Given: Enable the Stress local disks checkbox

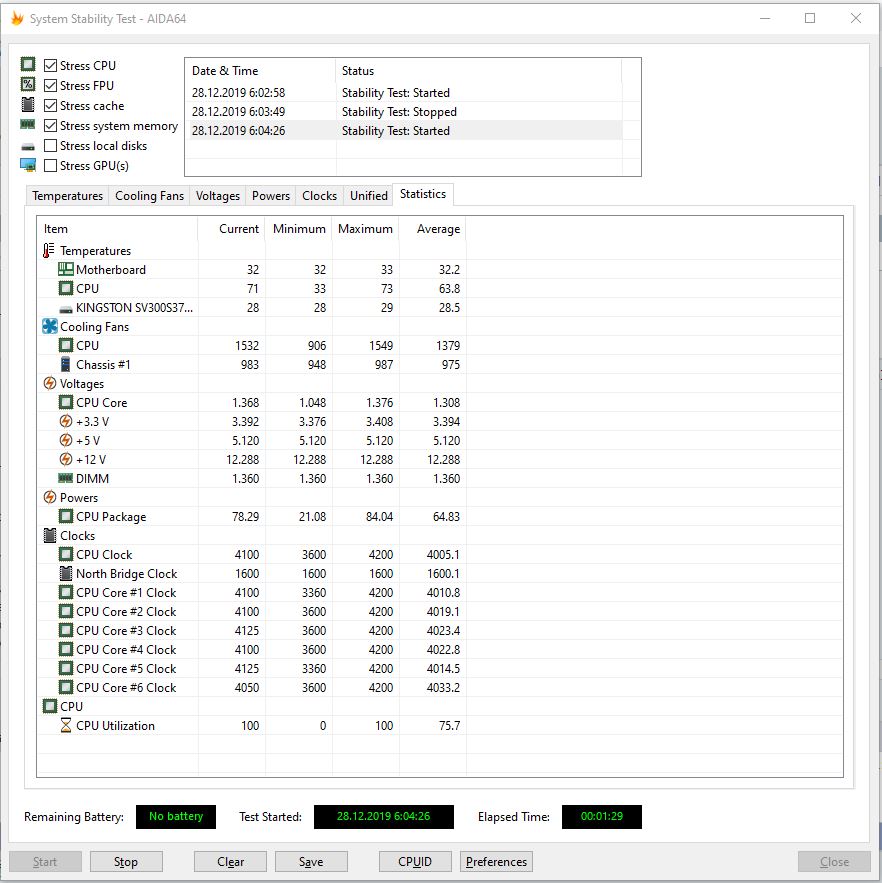Looking at the screenshot, I should (x=50, y=145).
